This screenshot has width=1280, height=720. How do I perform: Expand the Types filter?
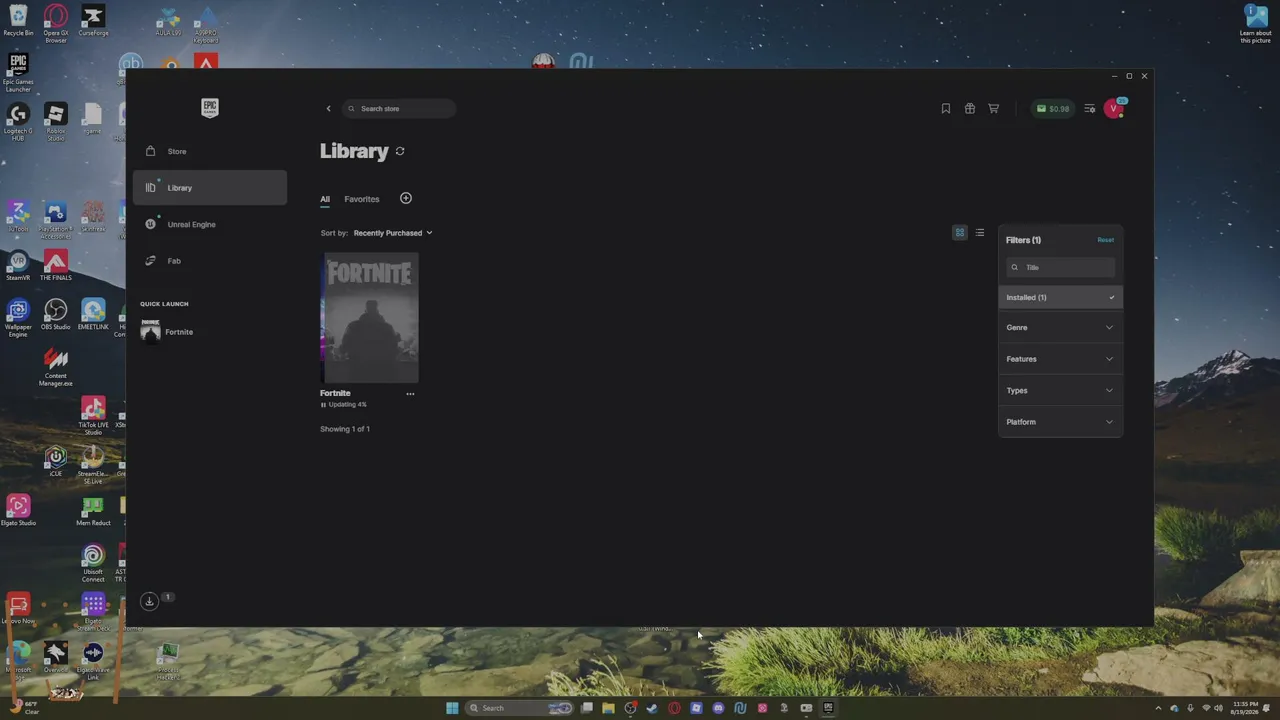(1060, 391)
